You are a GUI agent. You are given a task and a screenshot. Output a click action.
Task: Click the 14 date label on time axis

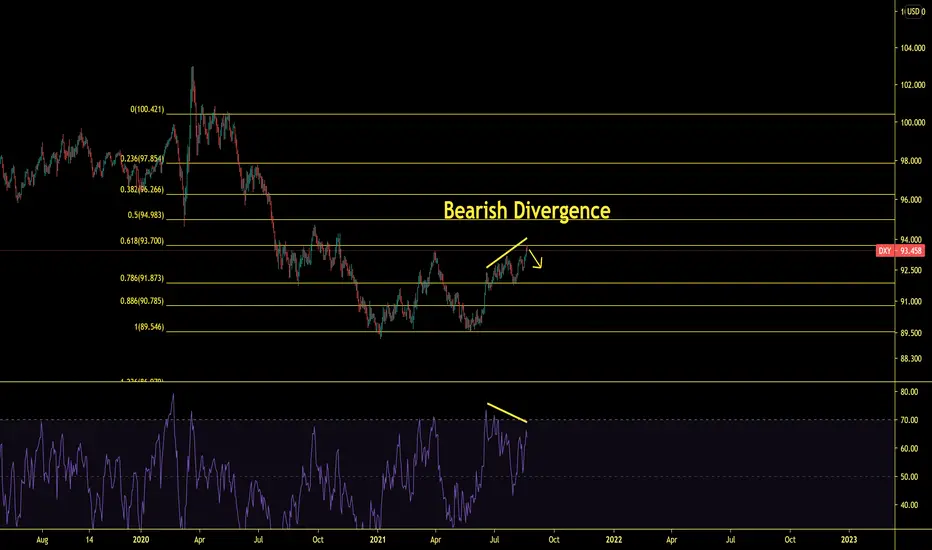89,540
